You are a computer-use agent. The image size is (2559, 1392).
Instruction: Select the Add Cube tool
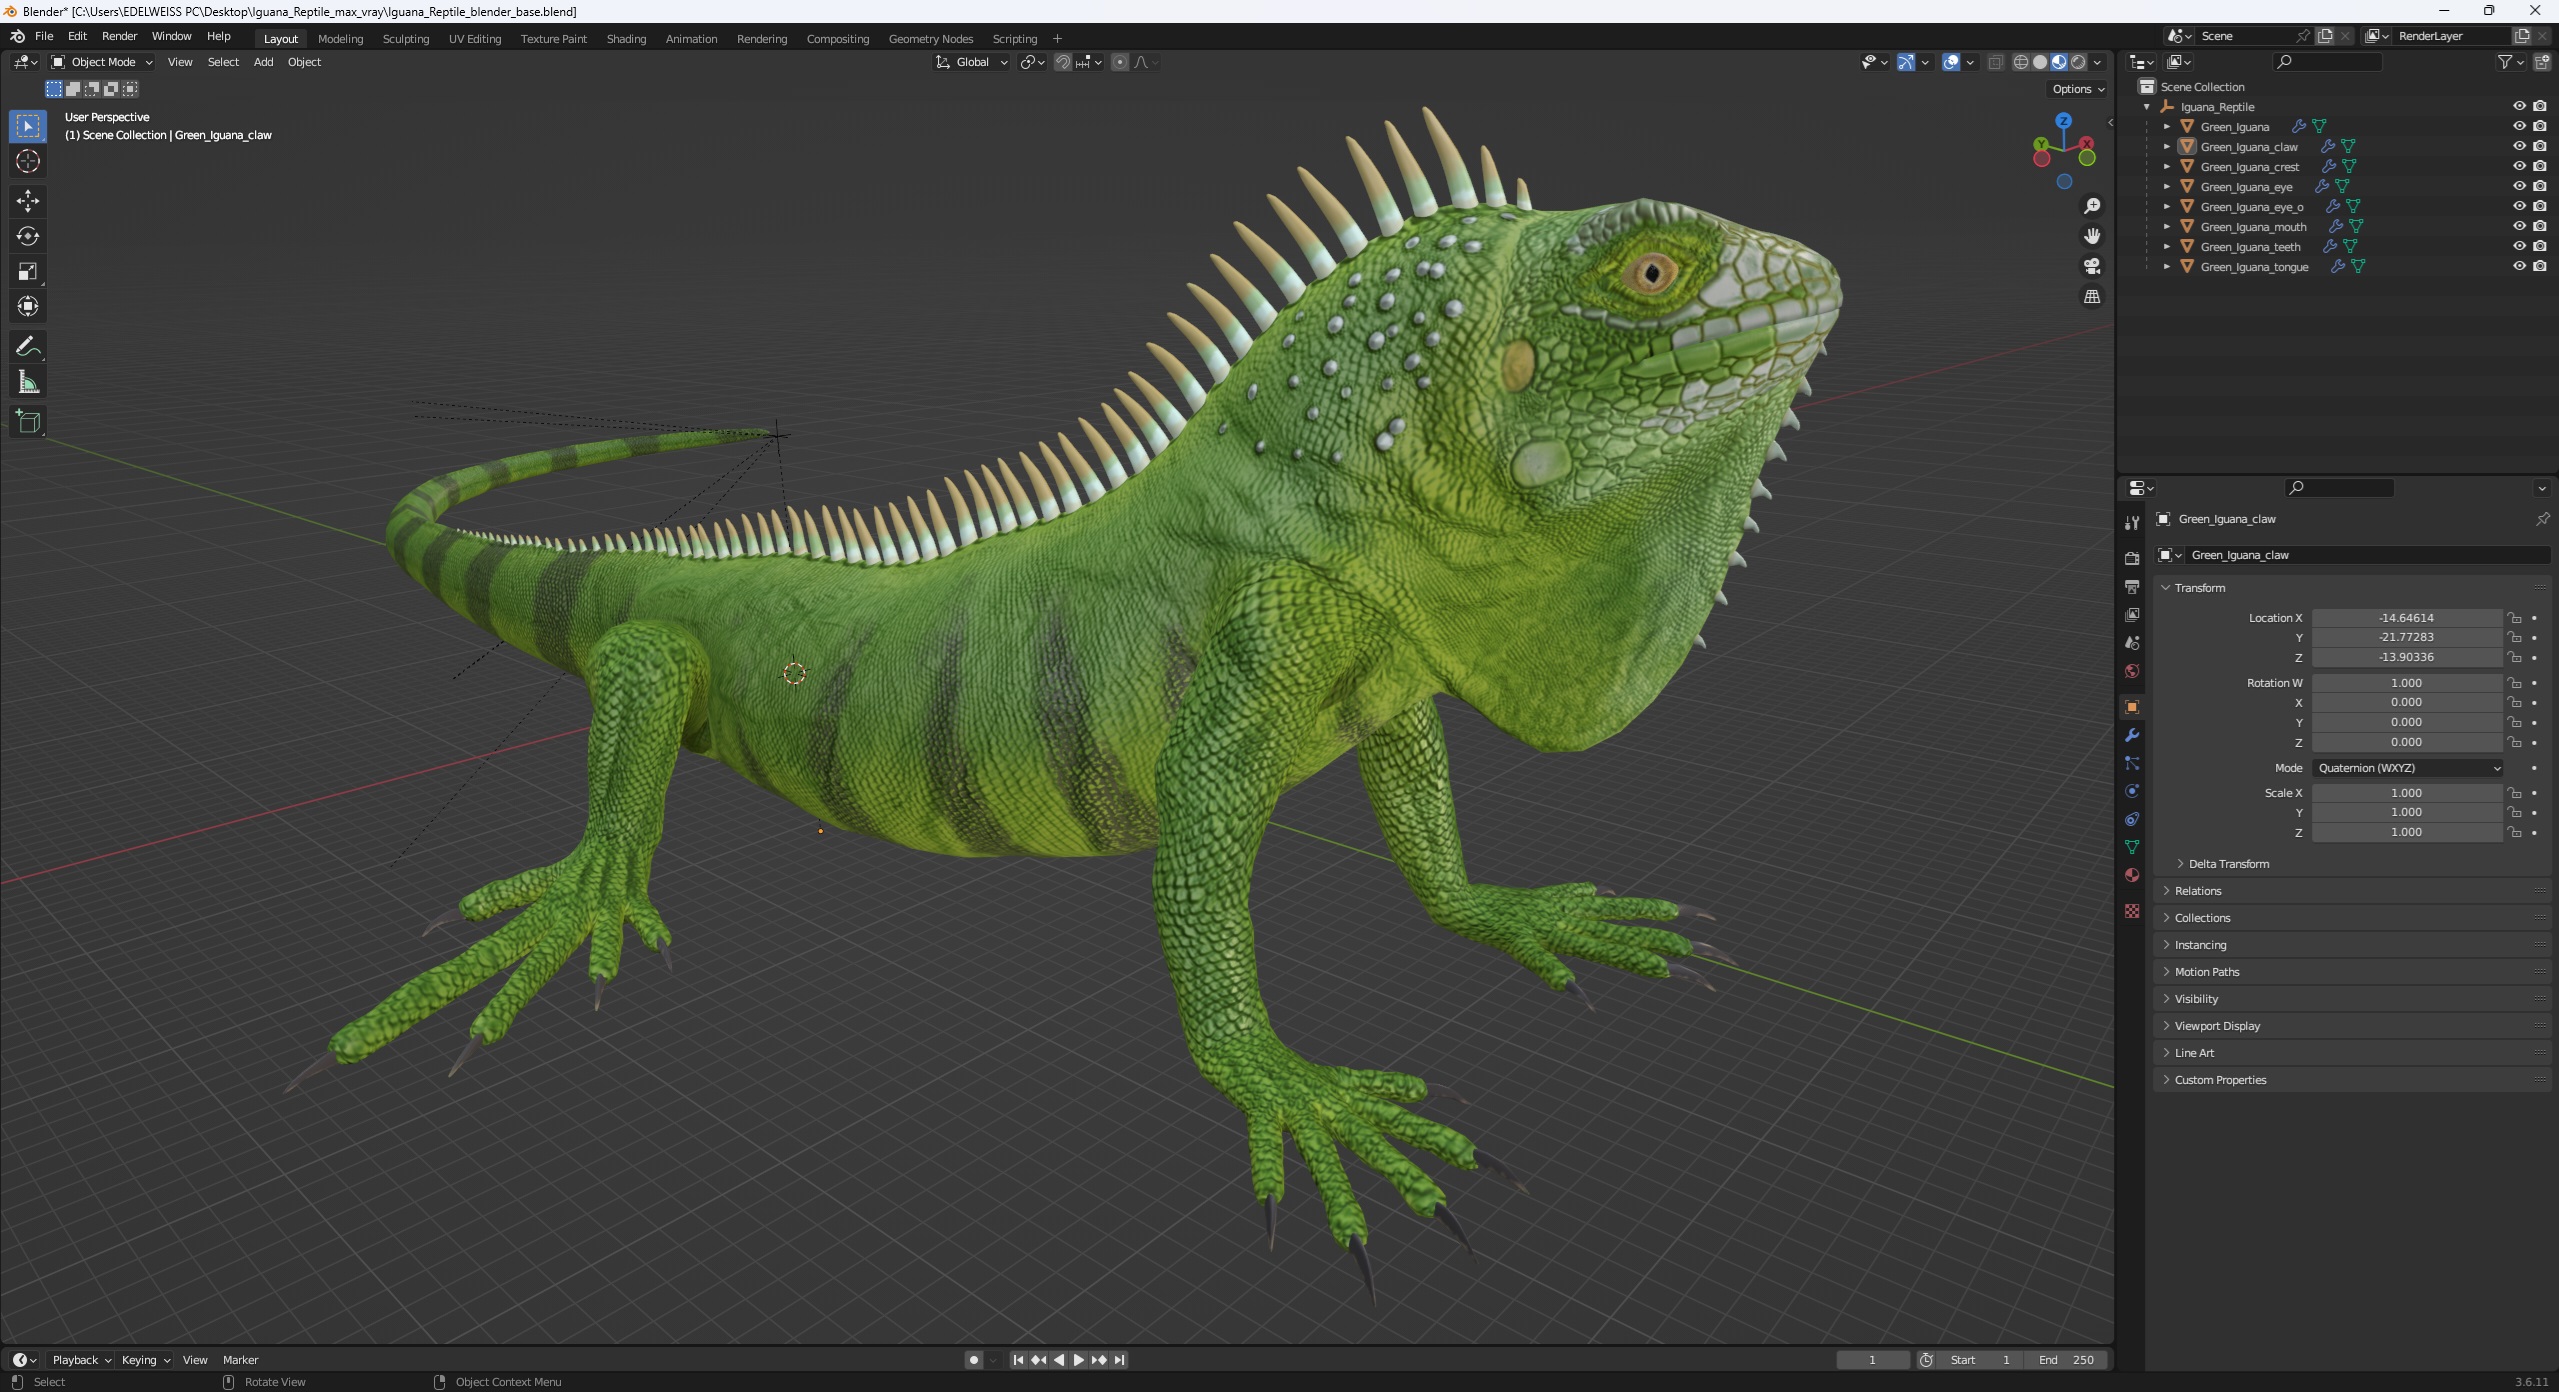tap(28, 422)
